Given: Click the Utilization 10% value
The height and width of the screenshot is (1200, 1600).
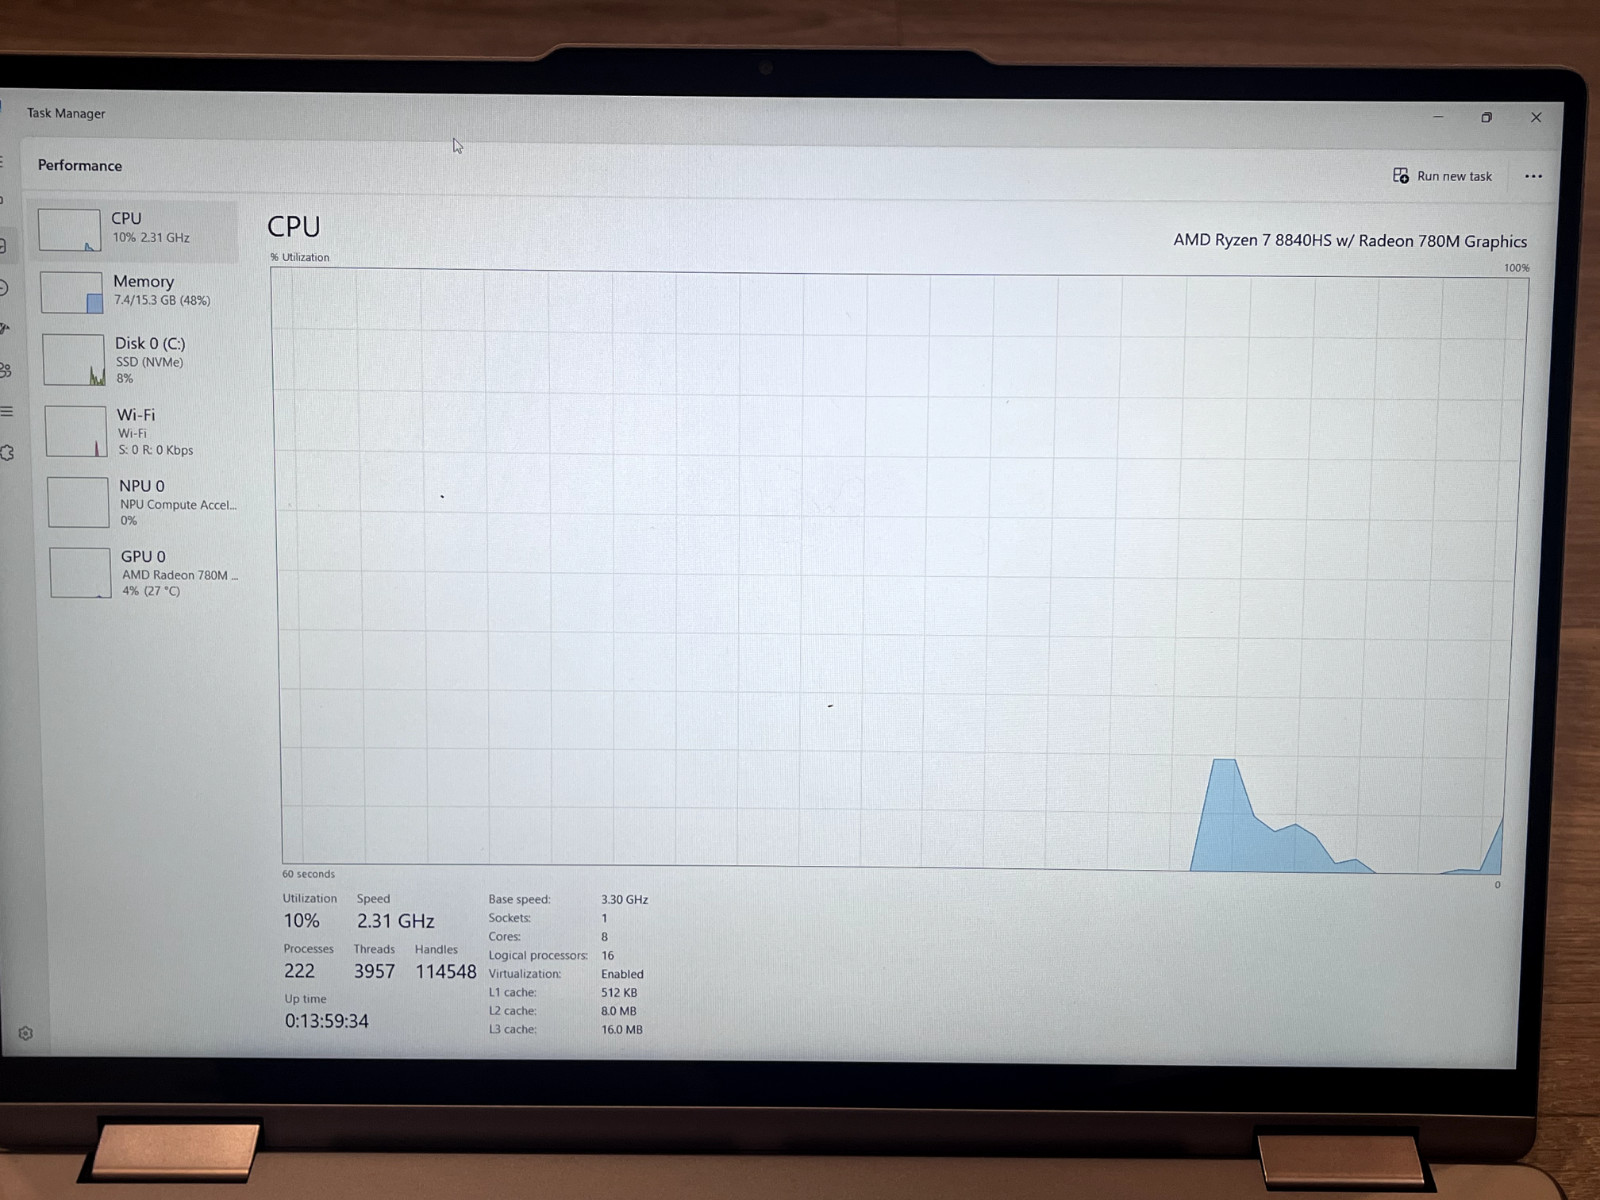Looking at the screenshot, I should click(x=301, y=921).
